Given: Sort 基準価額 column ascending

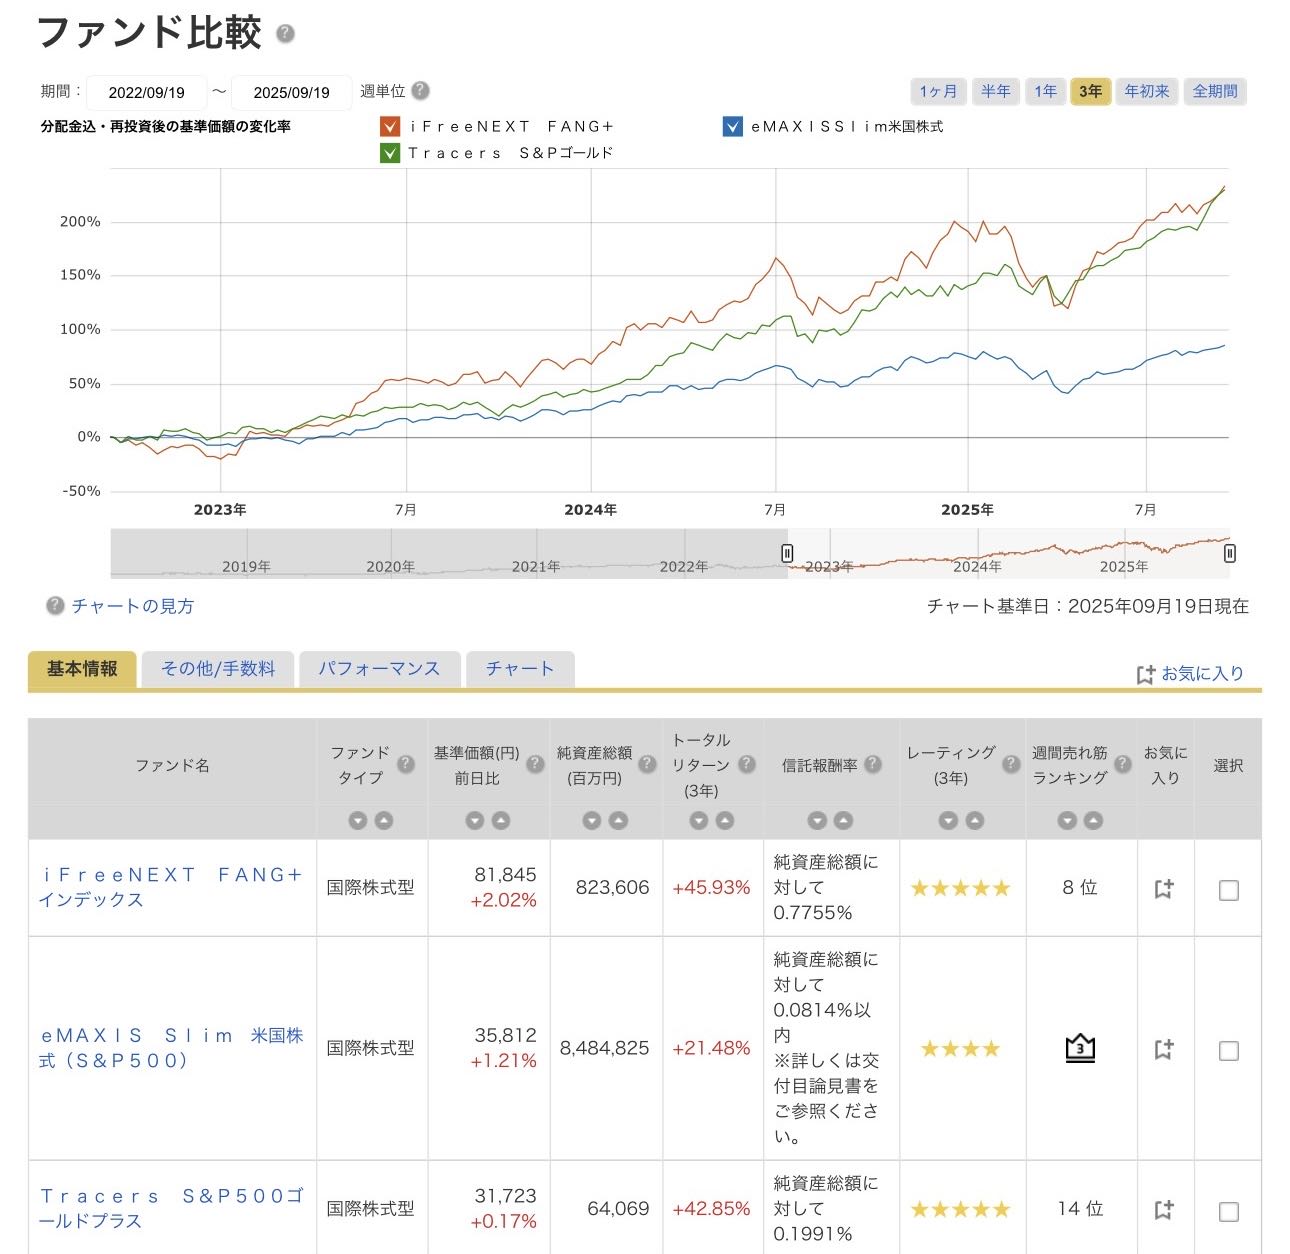Looking at the screenshot, I should click(x=501, y=821).
